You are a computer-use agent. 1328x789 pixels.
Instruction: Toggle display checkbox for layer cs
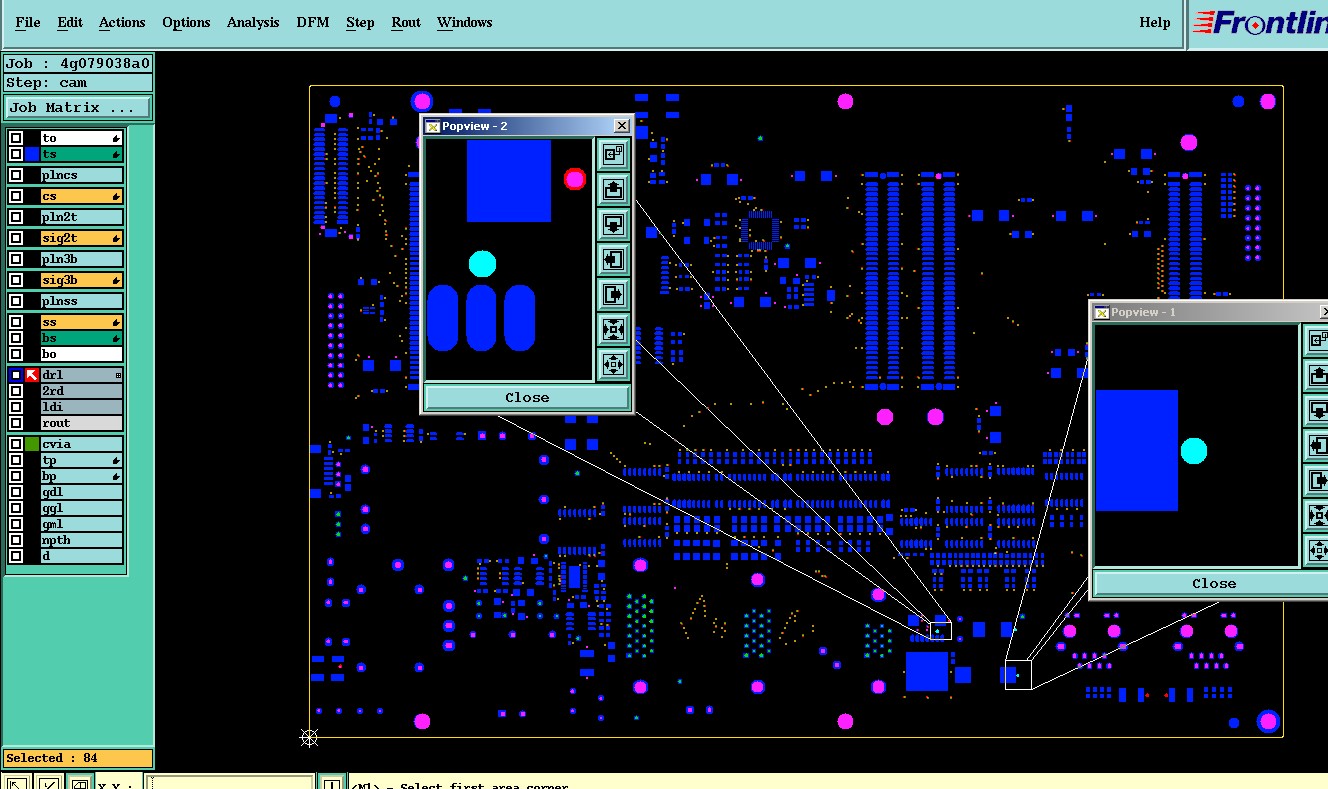(x=16, y=196)
